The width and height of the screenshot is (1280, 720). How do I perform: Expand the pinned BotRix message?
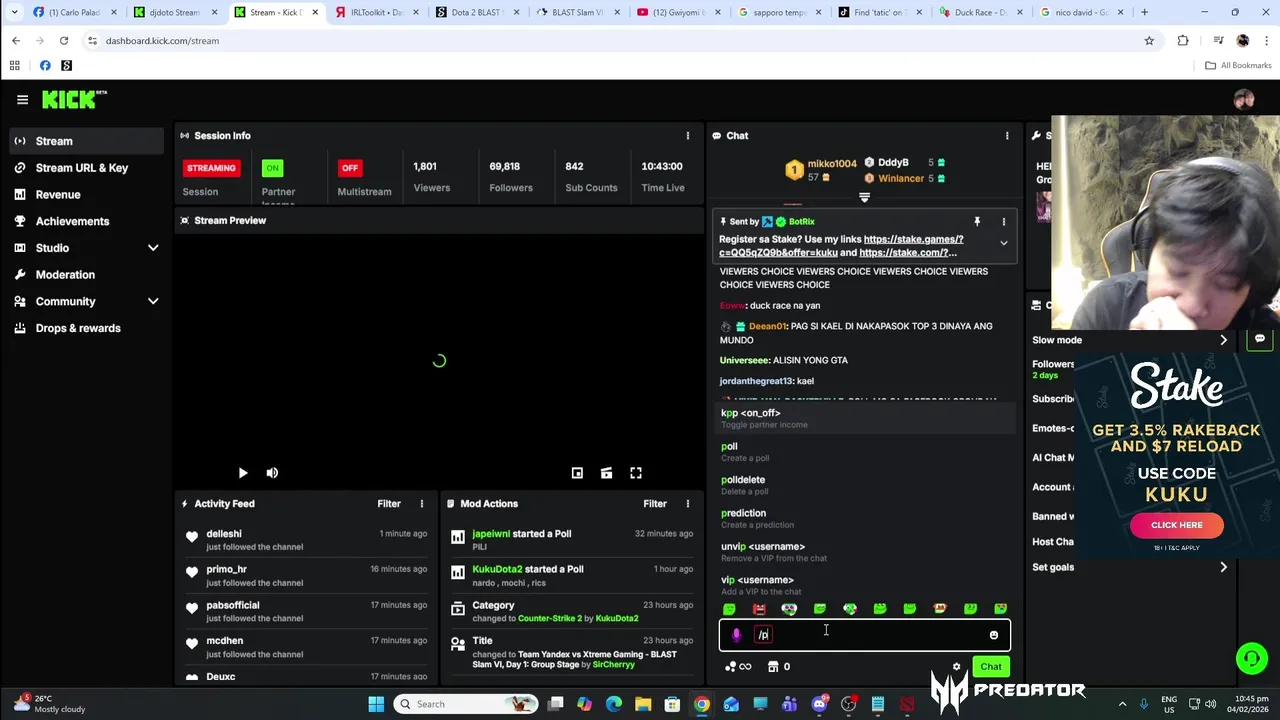[x=1004, y=243]
